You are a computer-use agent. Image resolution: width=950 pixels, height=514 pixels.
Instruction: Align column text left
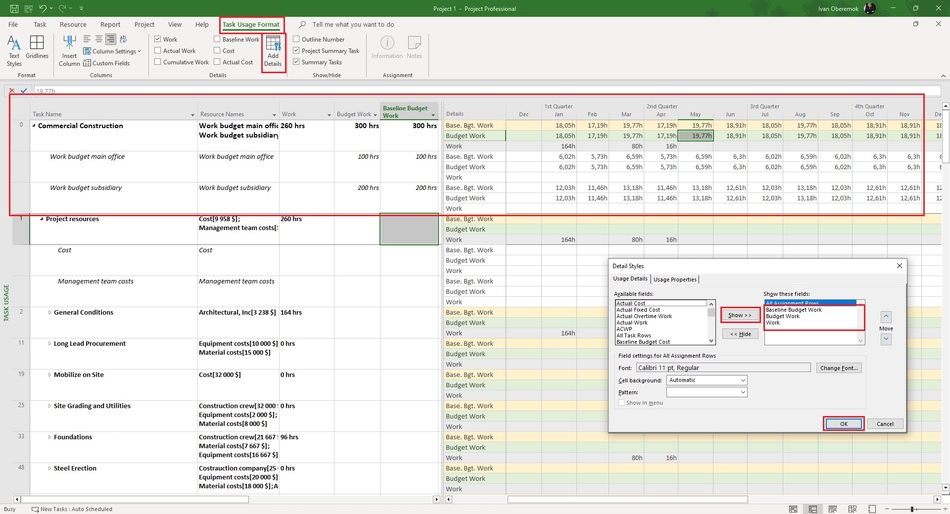pyautogui.click(x=87, y=39)
